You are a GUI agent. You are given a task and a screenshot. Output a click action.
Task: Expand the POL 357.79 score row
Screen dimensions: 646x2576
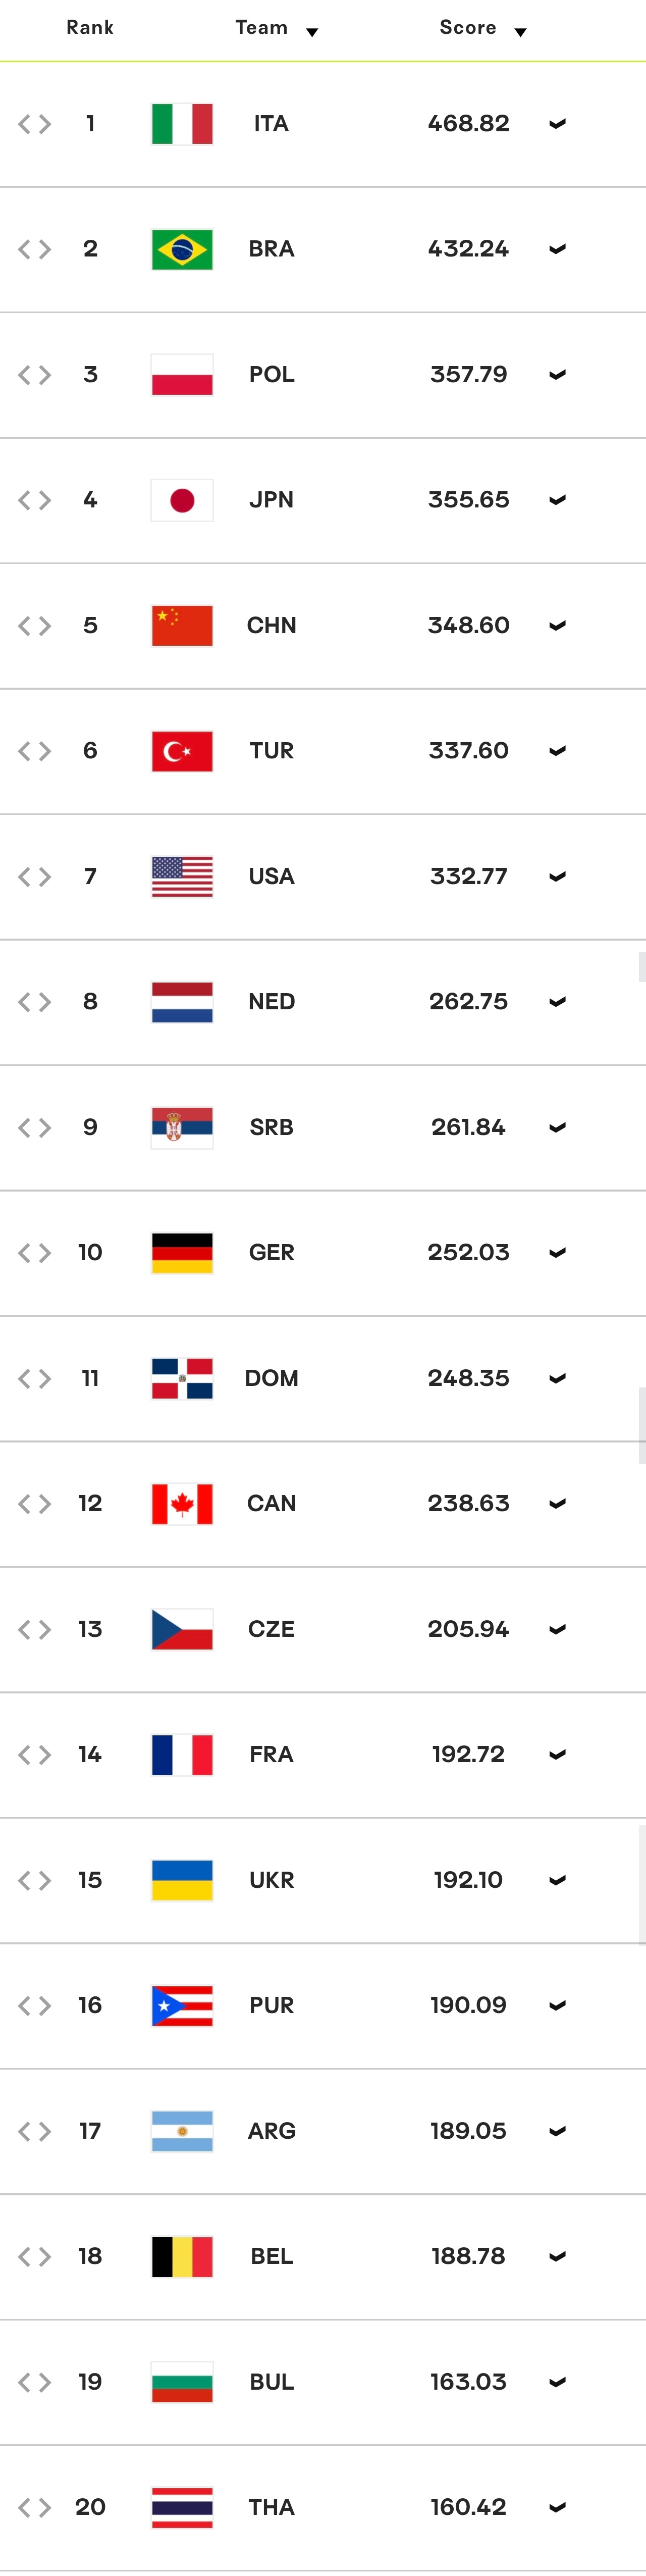point(558,375)
